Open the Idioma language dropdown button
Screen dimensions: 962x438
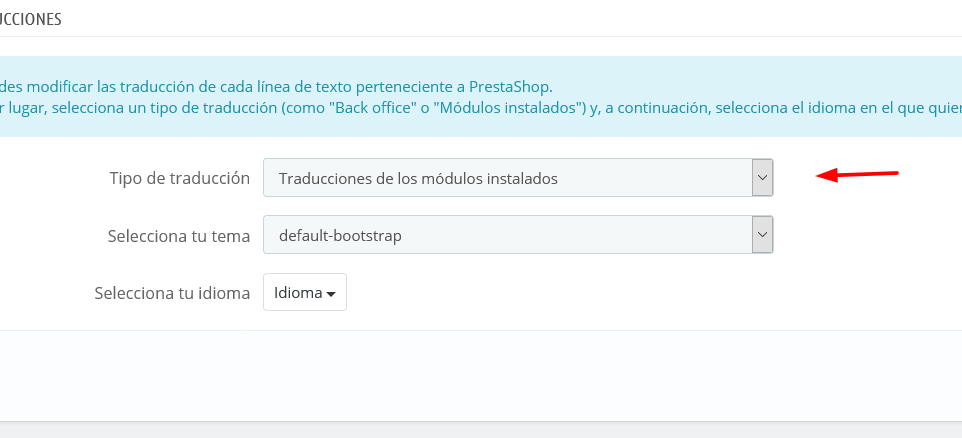pos(305,292)
